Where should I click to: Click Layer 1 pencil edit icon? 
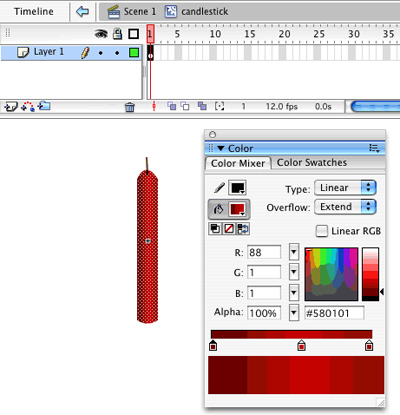pyautogui.click(x=85, y=53)
